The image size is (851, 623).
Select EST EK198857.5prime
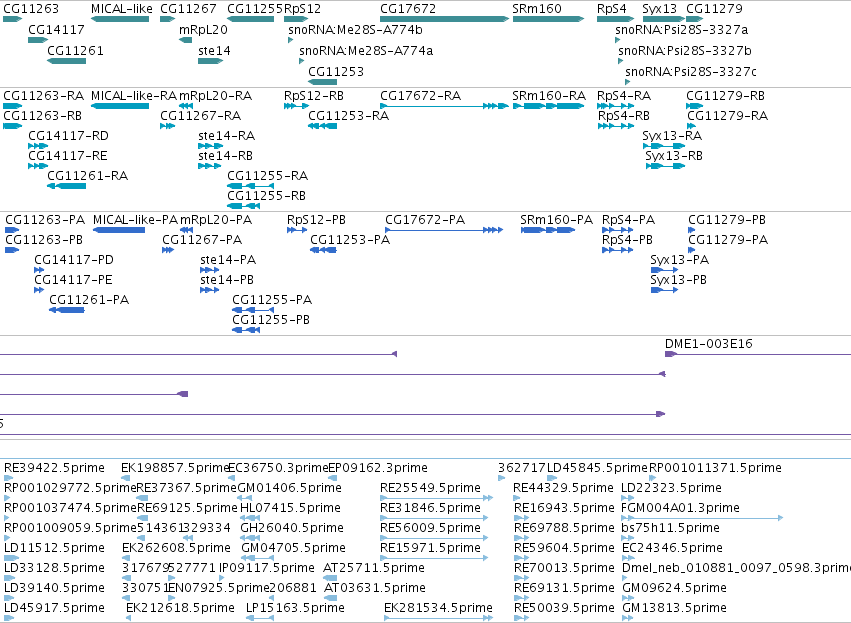[175, 468]
